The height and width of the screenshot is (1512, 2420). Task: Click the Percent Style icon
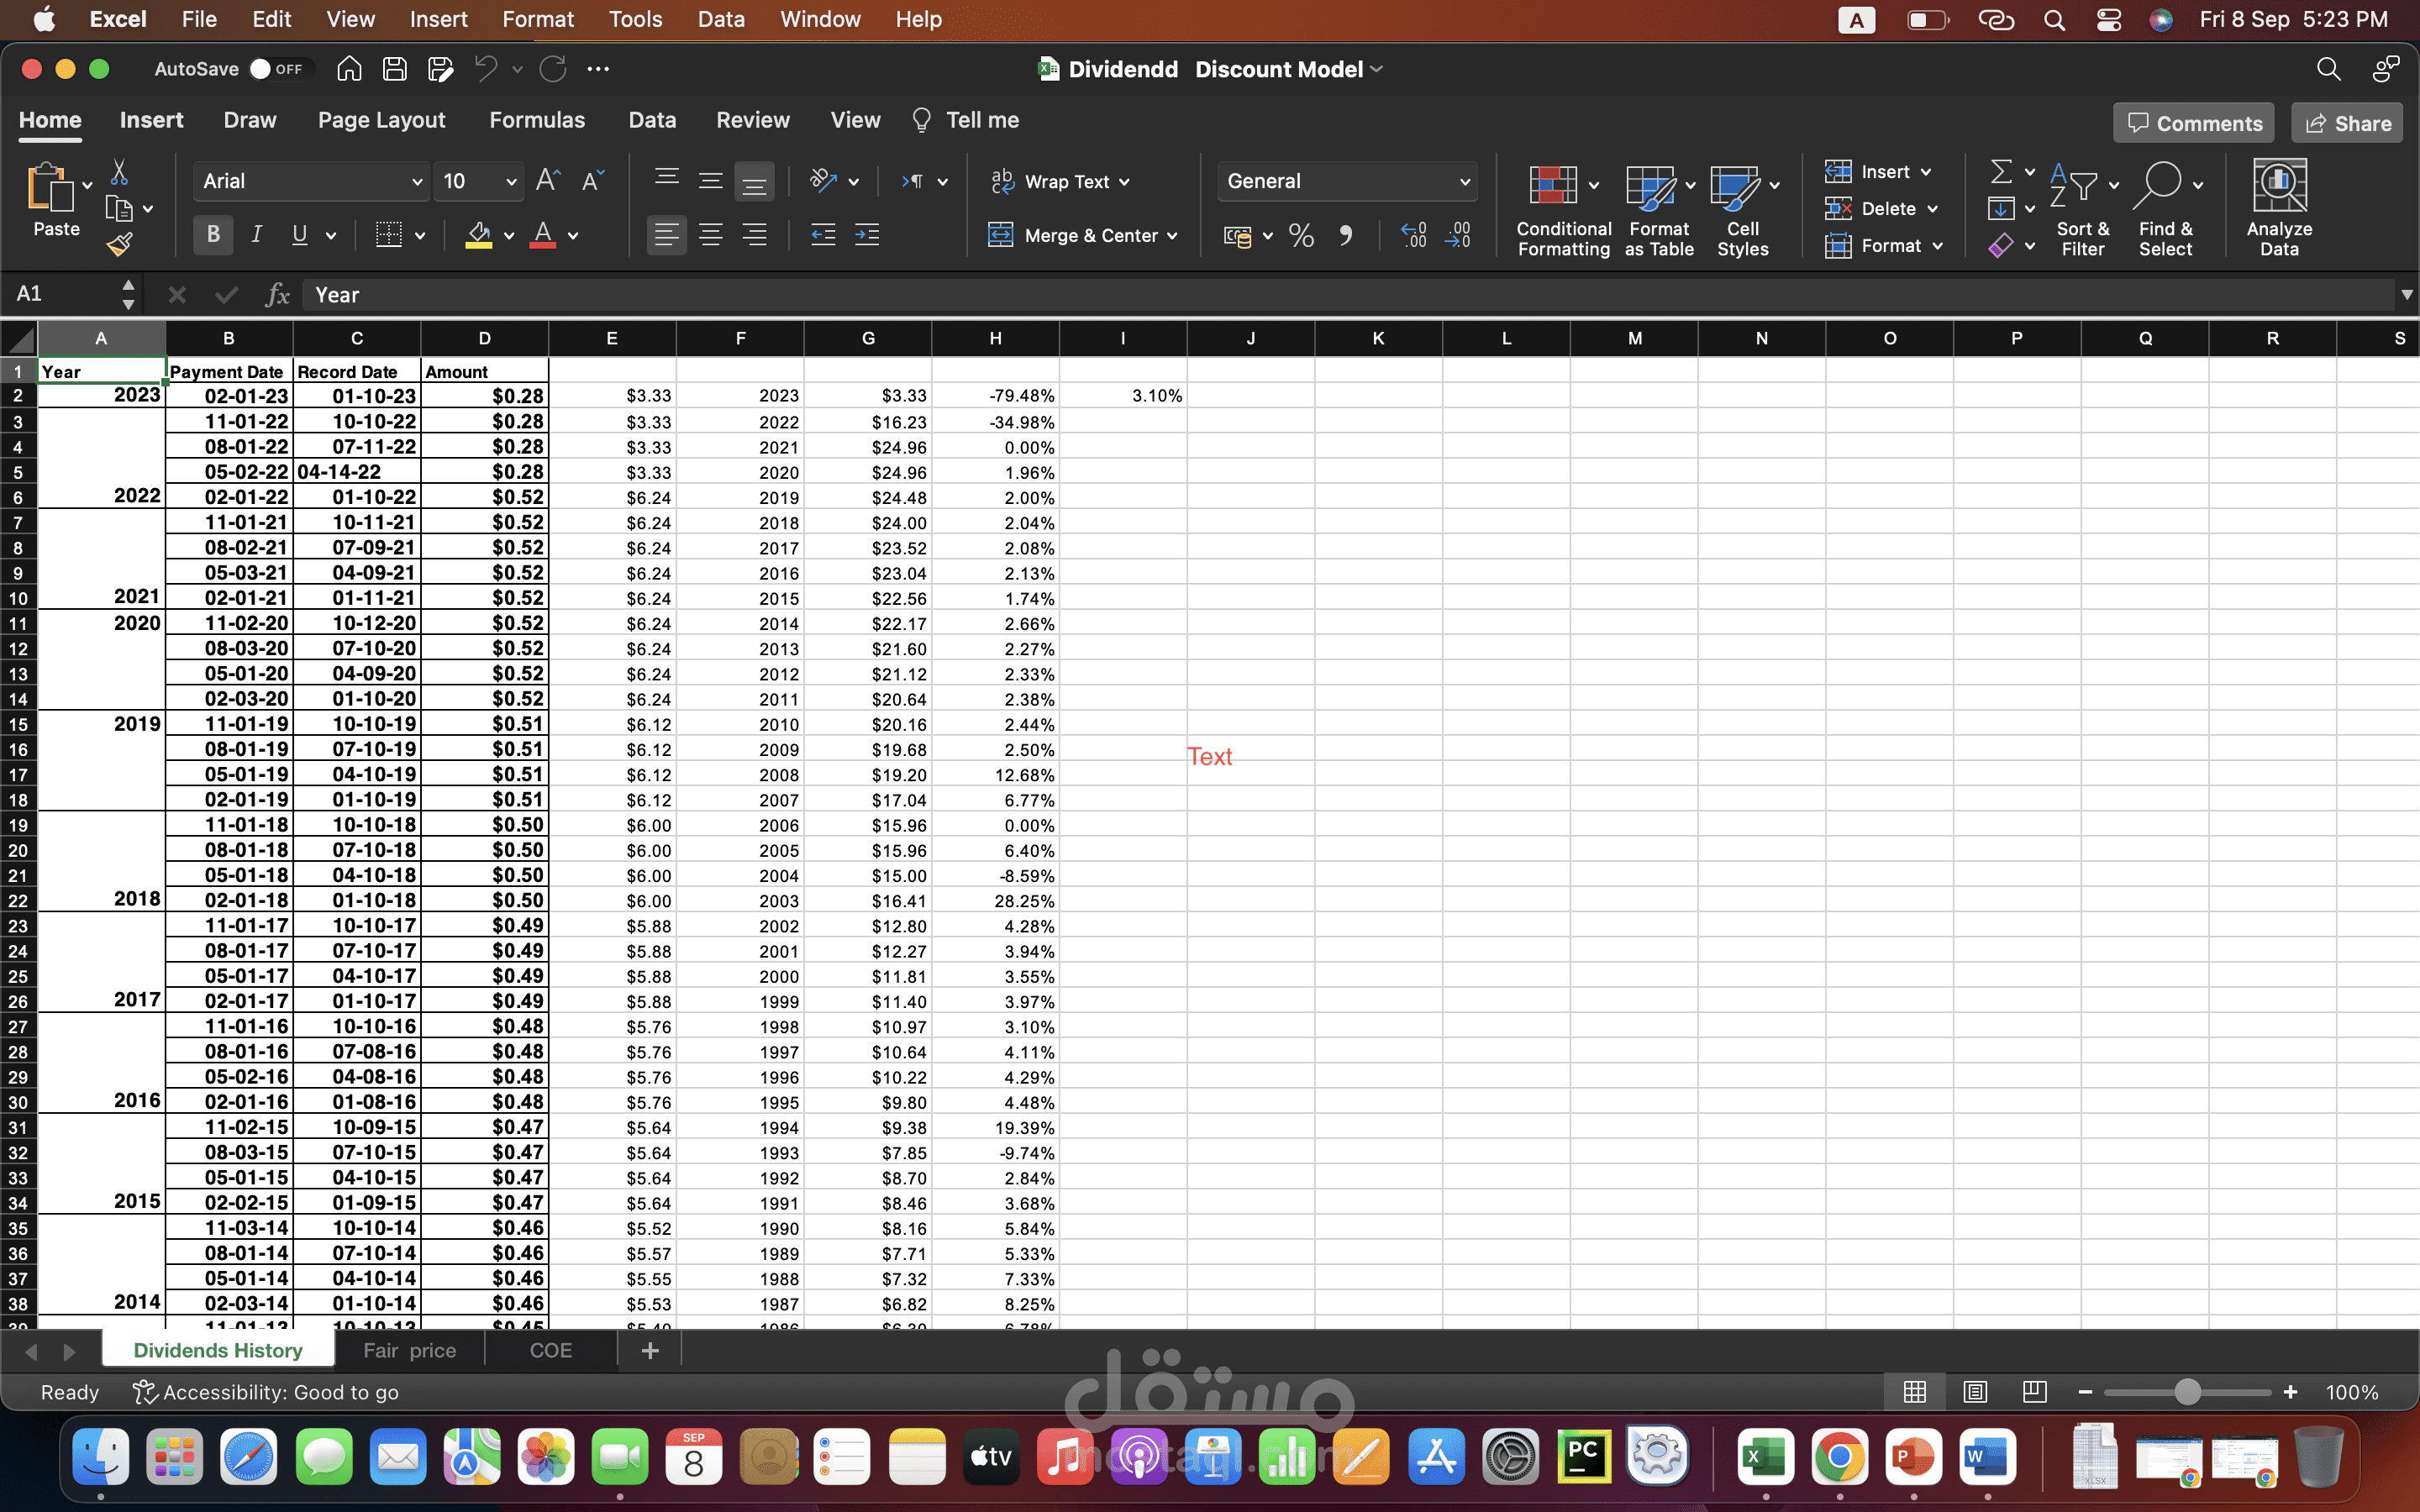tap(1301, 236)
